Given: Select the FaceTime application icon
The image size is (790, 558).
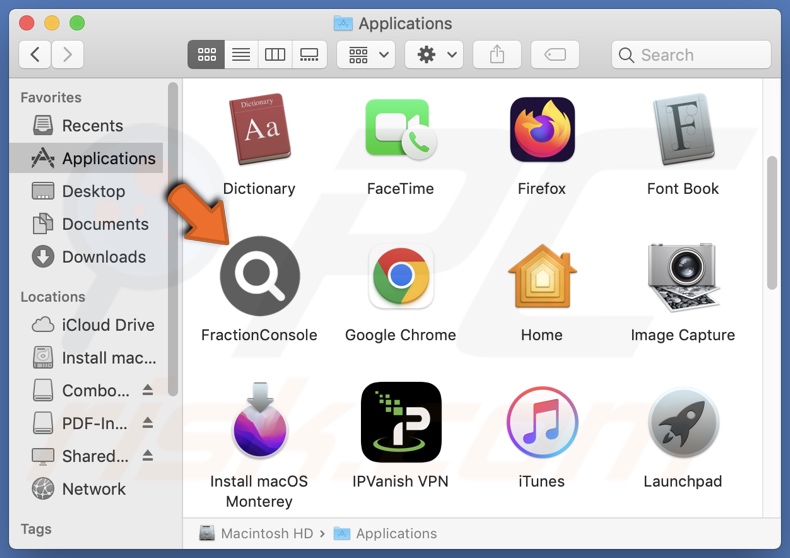Looking at the screenshot, I should point(400,130).
